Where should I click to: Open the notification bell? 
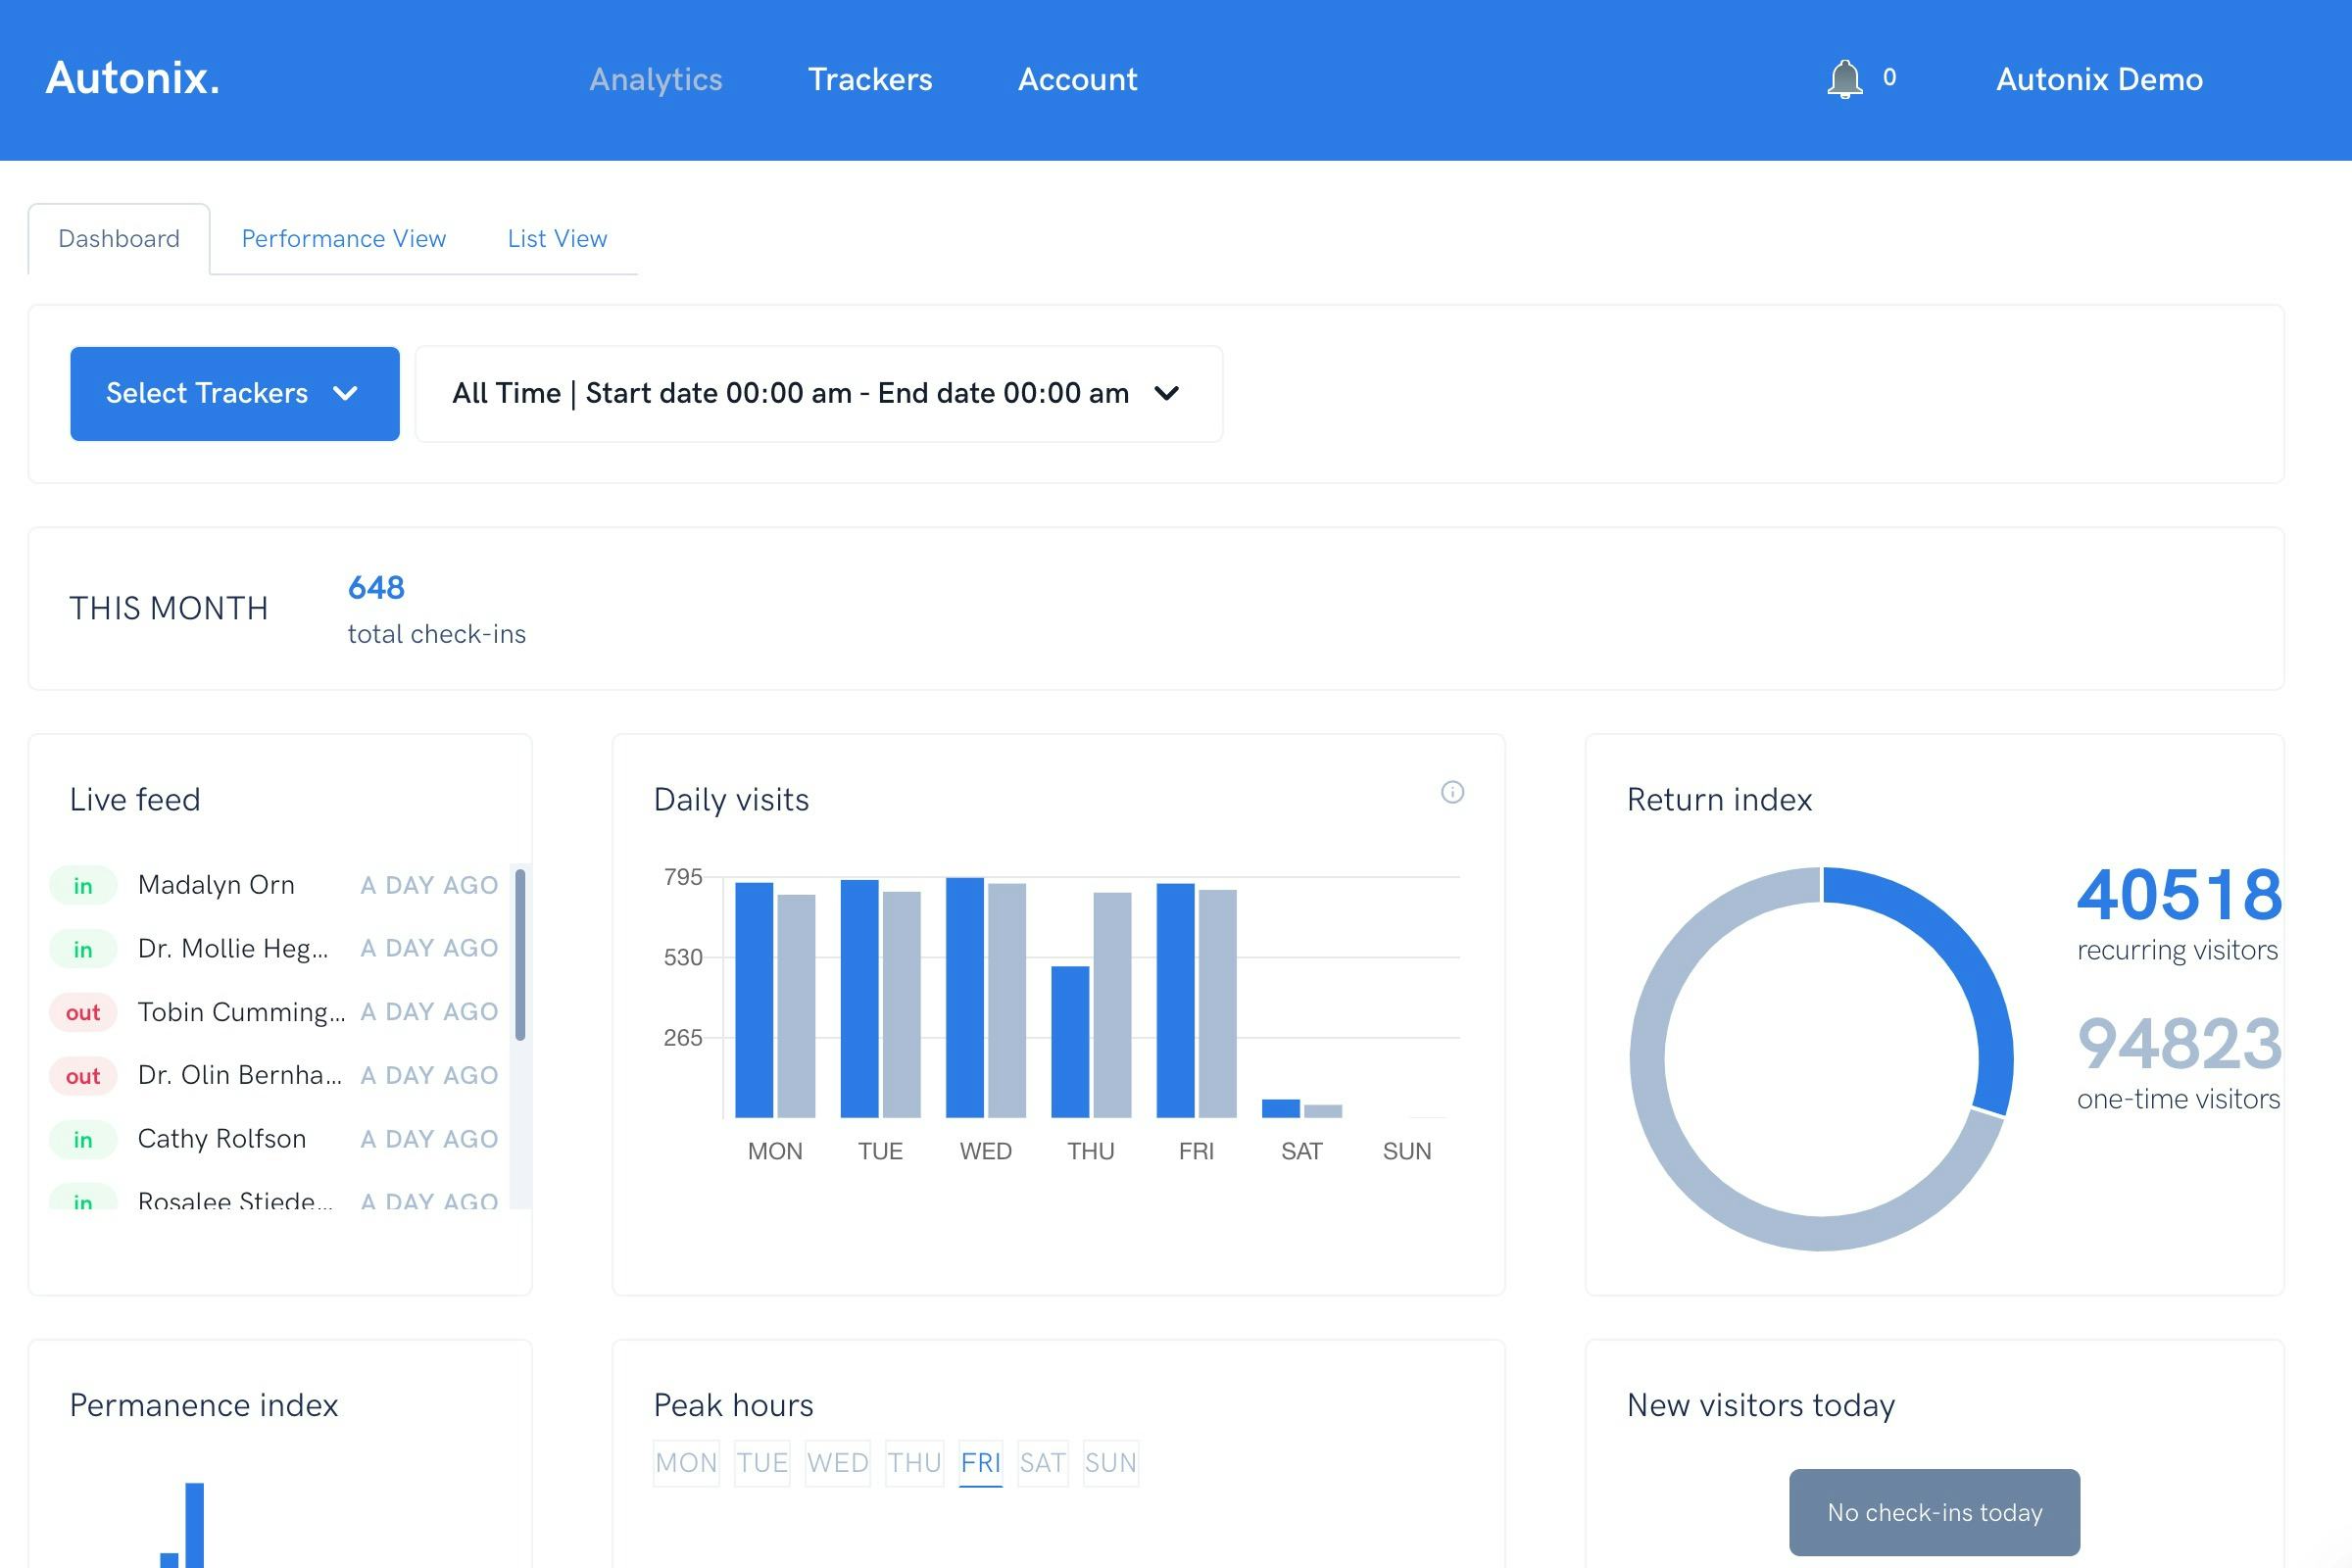(1845, 79)
